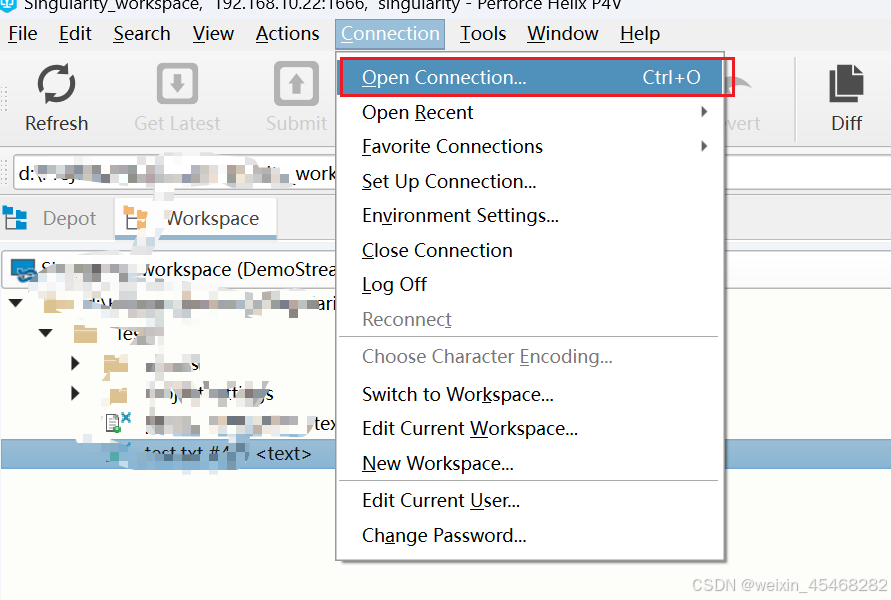
Task: Click the workspace computer icon next to DemoStream
Action: 24,270
